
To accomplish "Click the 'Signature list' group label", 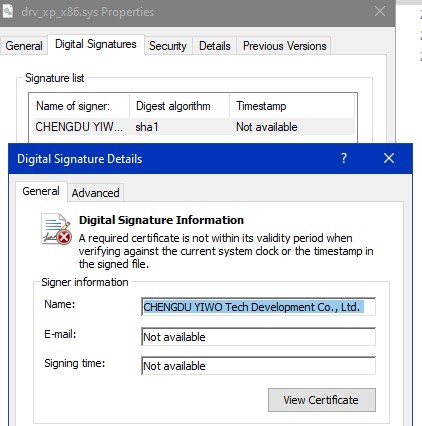I will click(54, 78).
